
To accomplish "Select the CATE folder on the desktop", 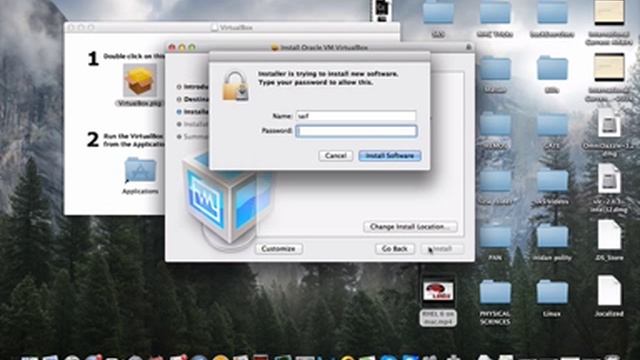I will click(x=552, y=124).
